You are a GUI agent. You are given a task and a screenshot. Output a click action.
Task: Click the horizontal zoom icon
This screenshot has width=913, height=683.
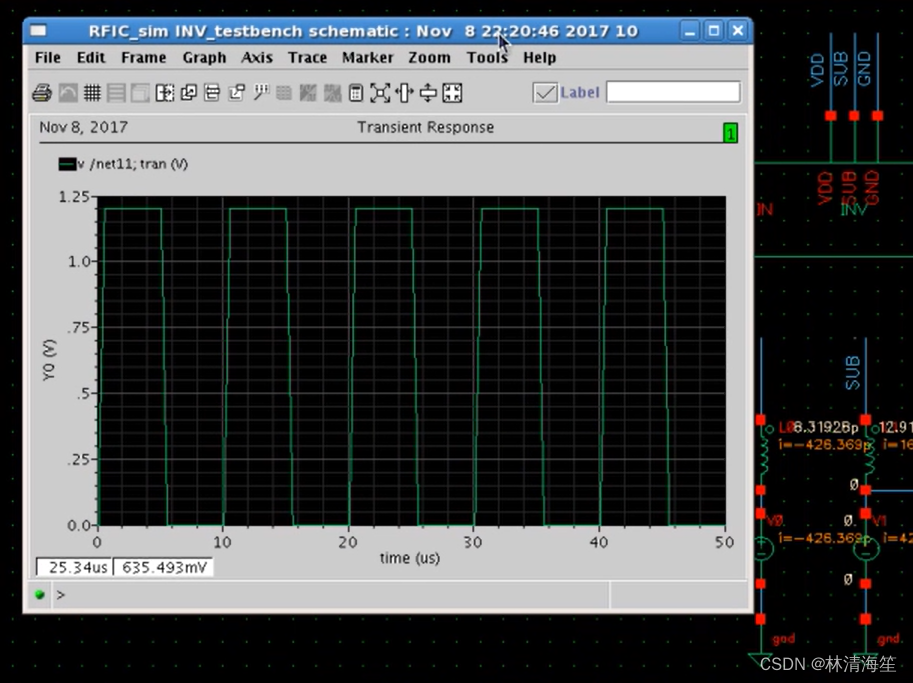click(404, 93)
